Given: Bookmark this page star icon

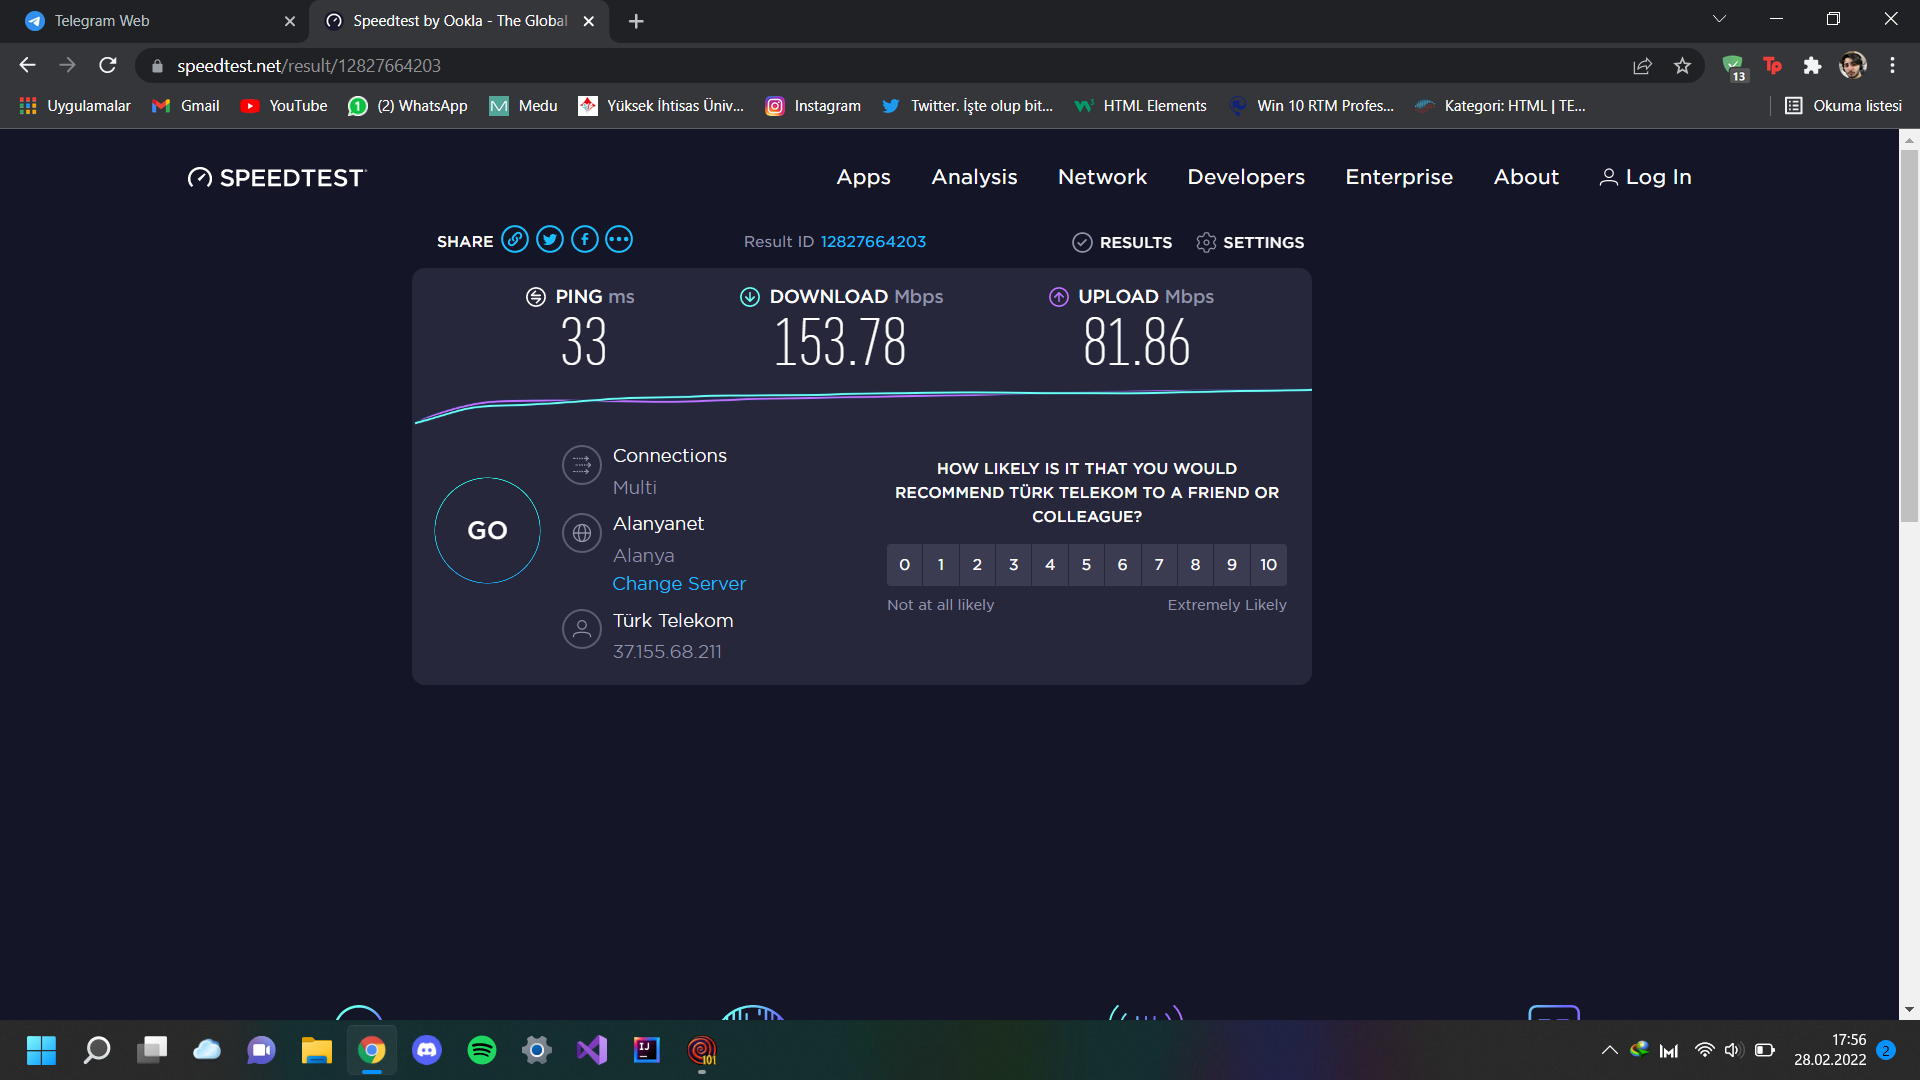Looking at the screenshot, I should 1682,65.
